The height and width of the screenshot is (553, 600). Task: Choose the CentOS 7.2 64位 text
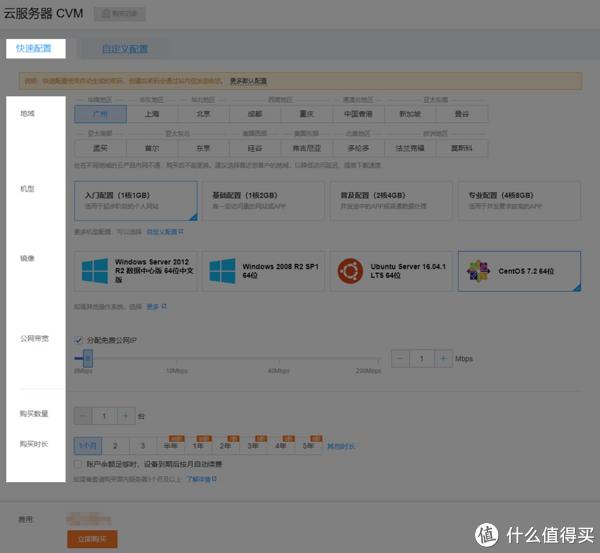(x=526, y=271)
